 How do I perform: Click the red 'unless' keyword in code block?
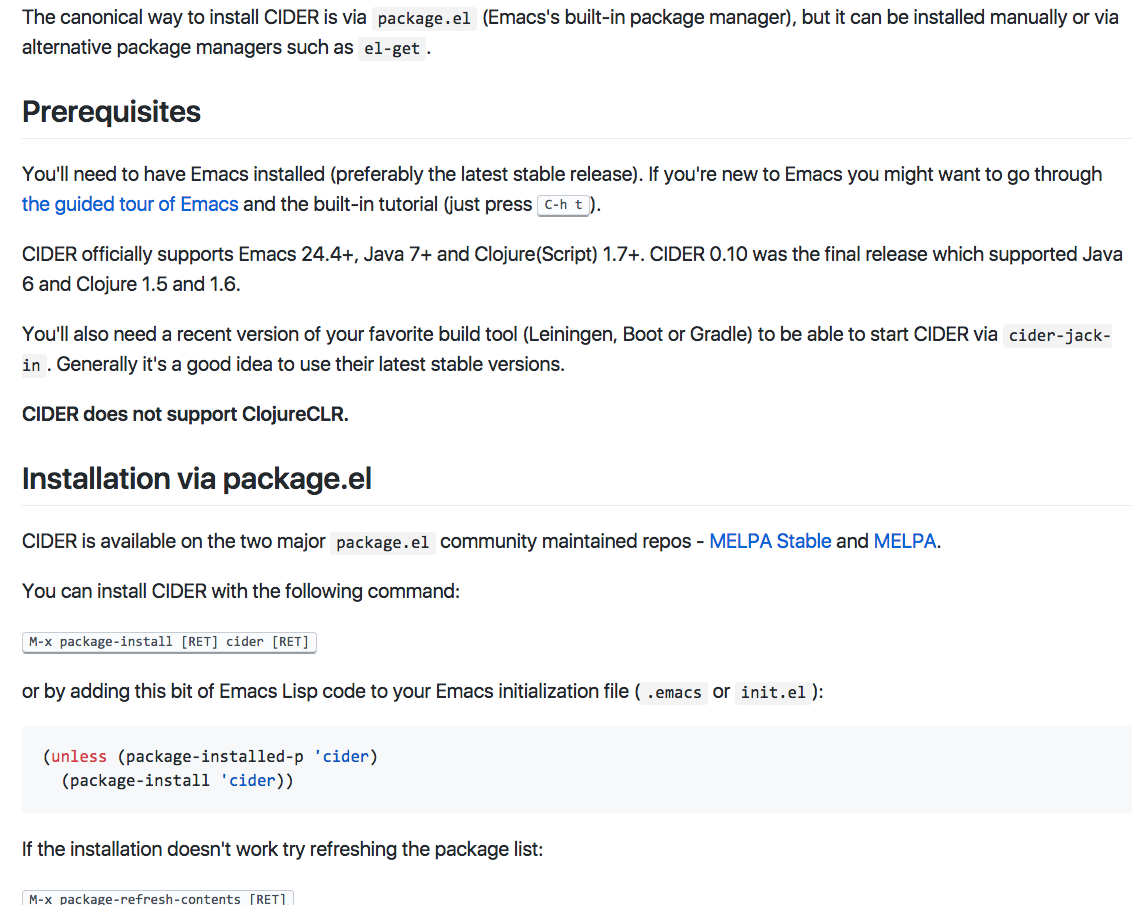pos(79,756)
